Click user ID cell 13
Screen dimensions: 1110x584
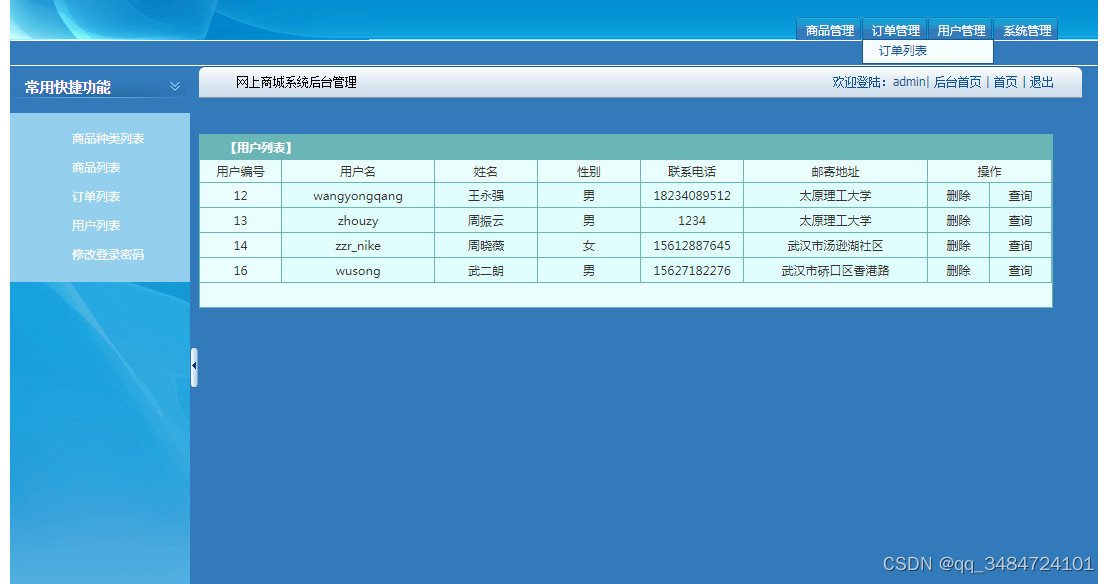click(241, 221)
